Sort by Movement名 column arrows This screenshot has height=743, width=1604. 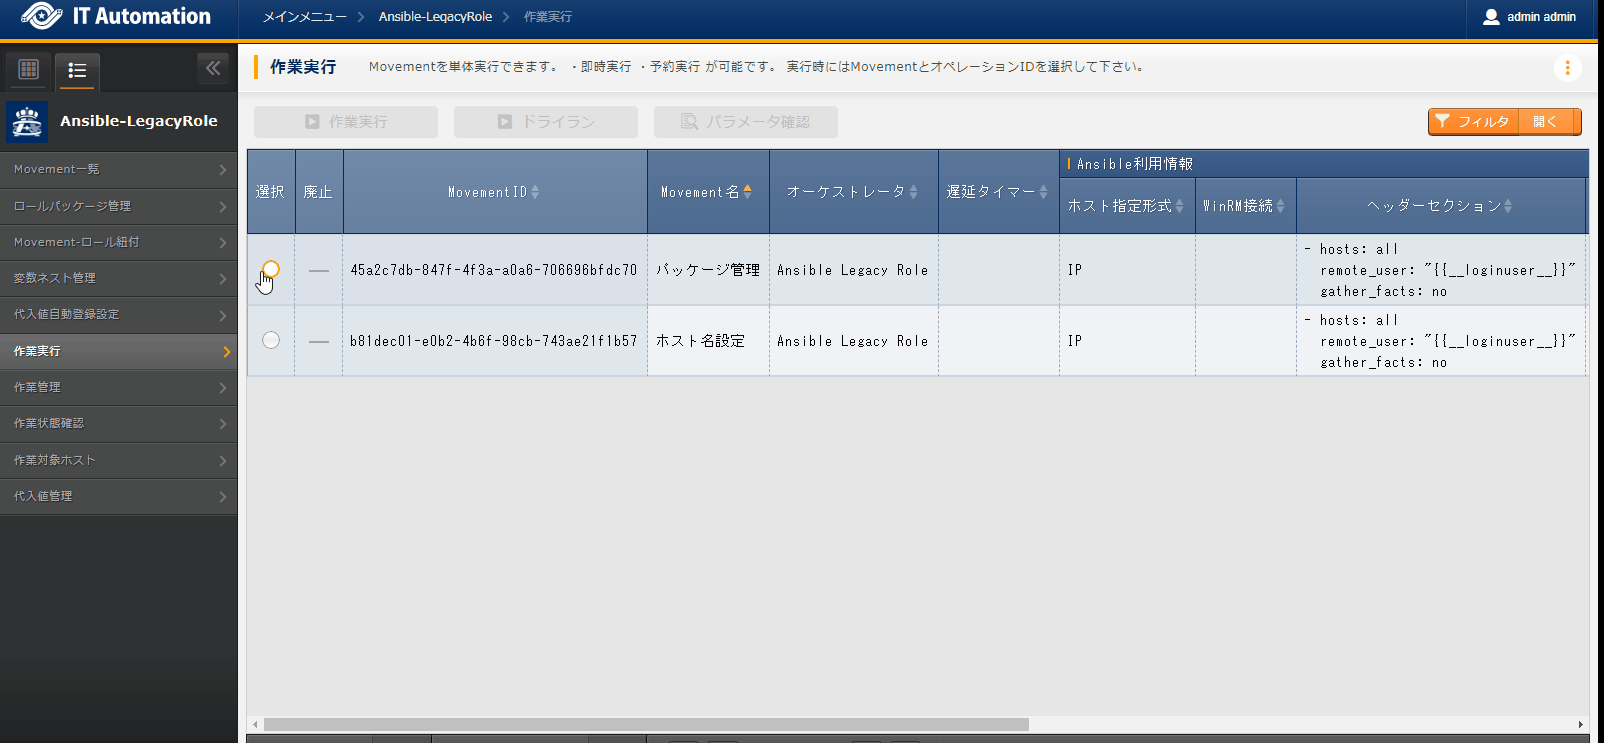coord(747,192)
